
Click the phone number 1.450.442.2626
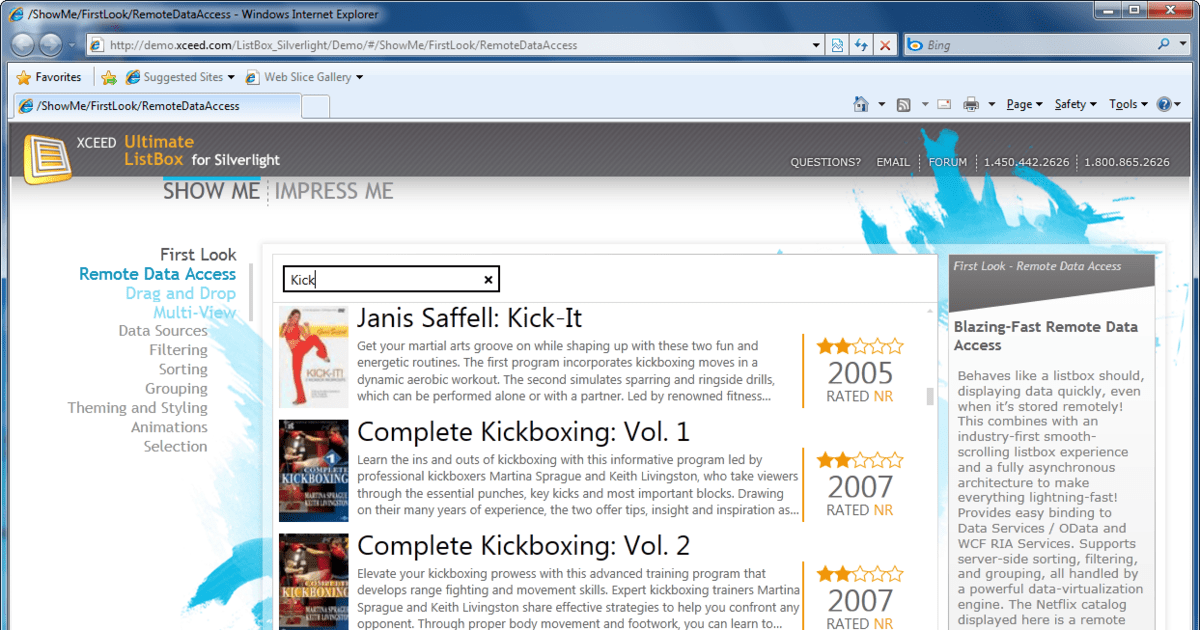(x=1026, y=162)
